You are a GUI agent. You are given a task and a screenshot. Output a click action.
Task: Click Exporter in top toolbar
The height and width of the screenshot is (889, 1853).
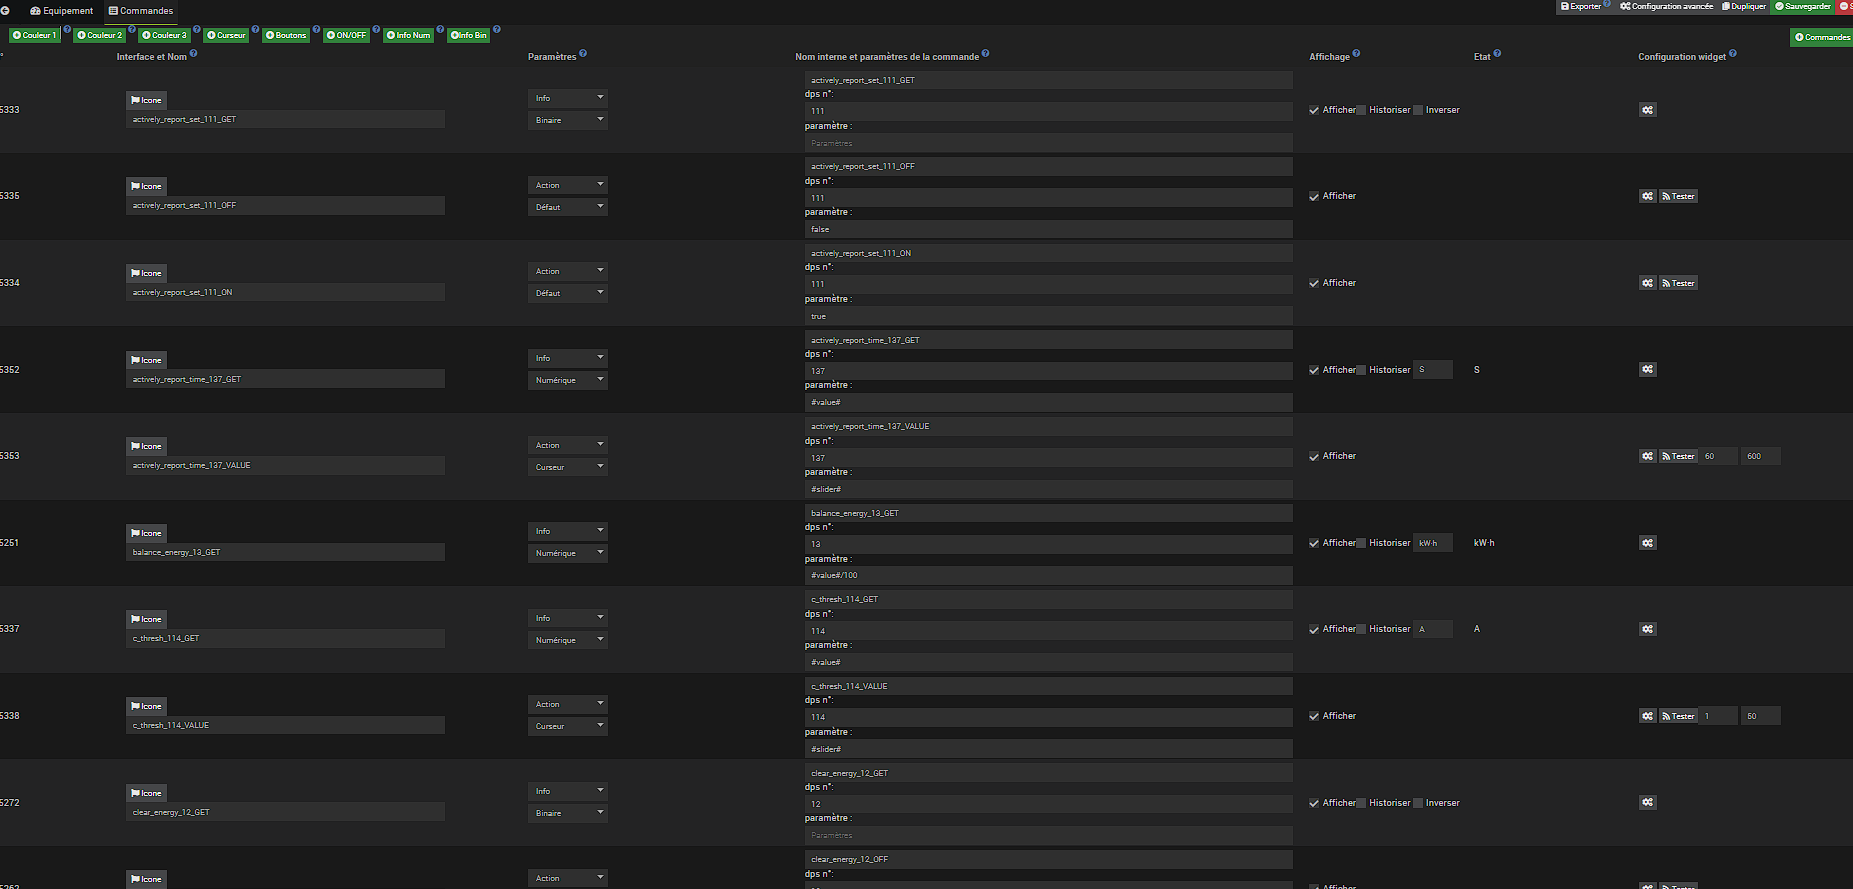pos(1581,6)
